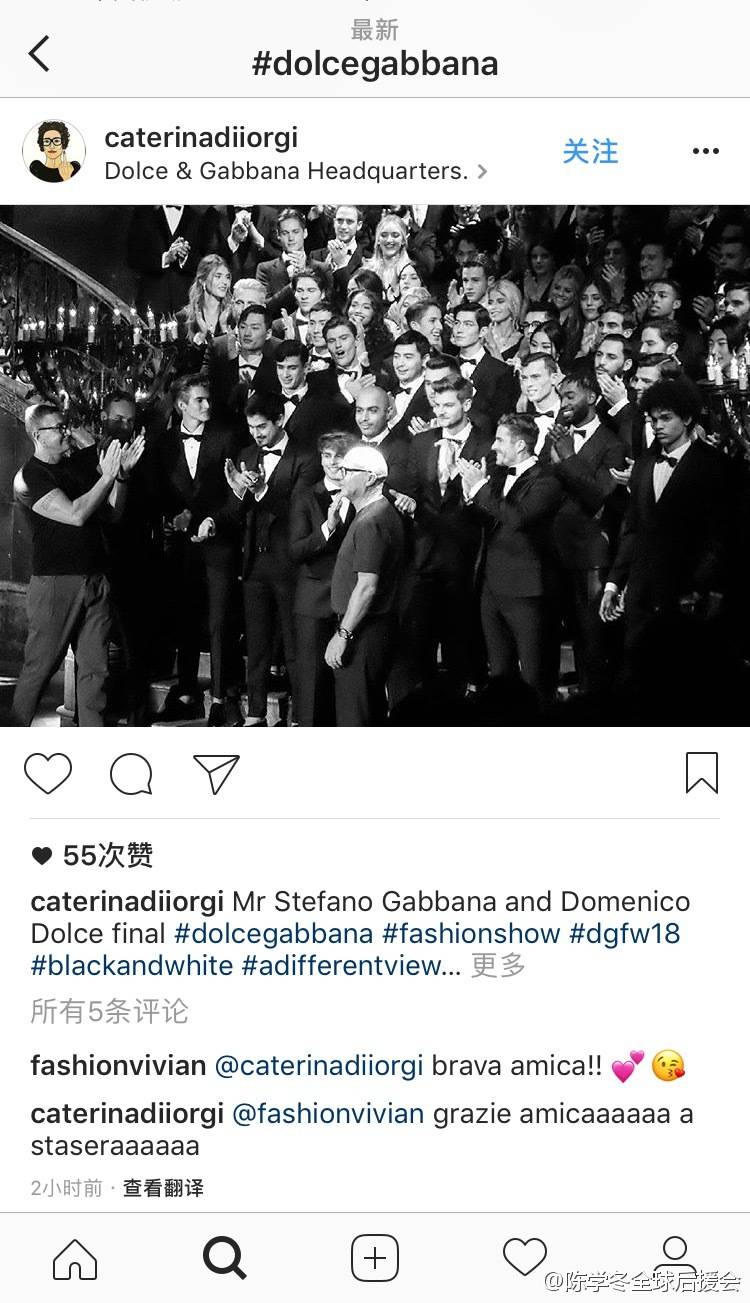Open the Search tab magnifier icon
Screen dimensions: 750x1303
tap(225, 1258)
